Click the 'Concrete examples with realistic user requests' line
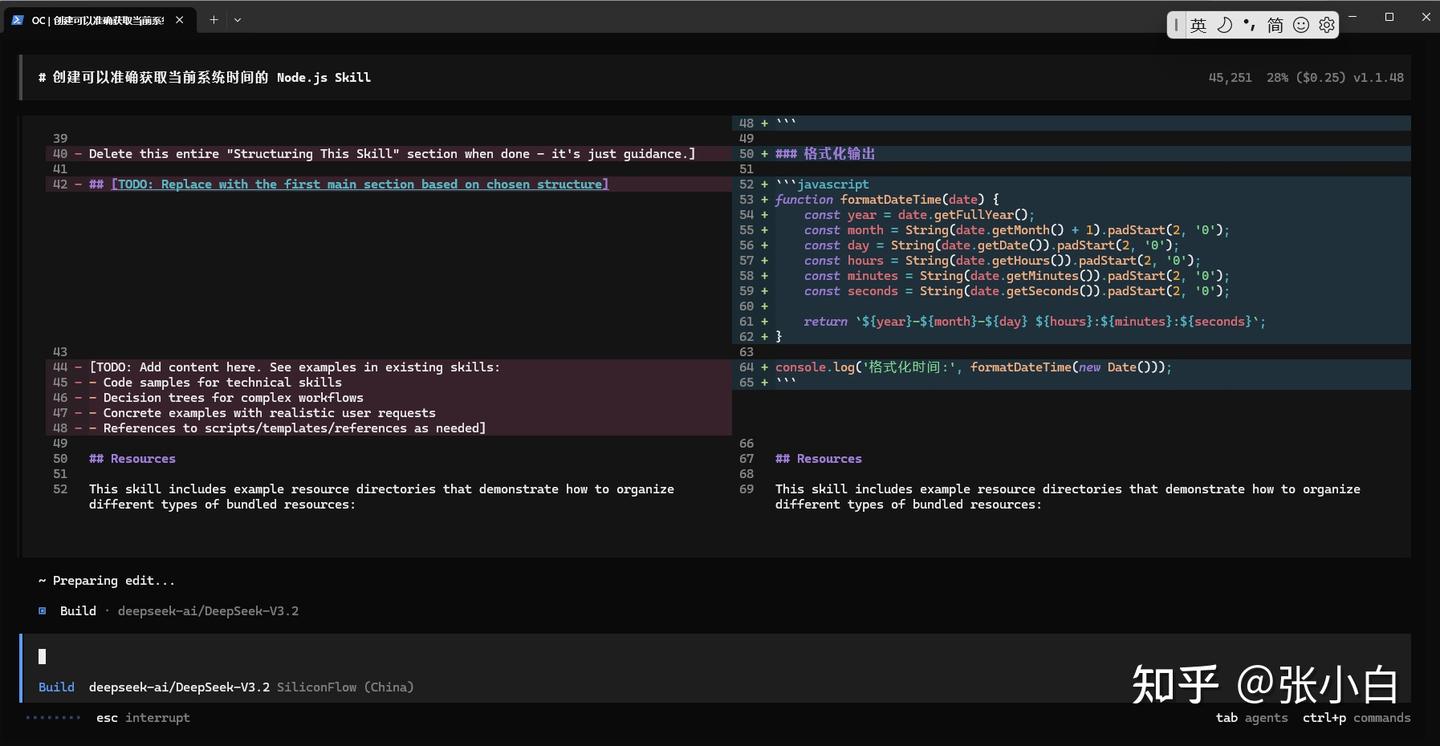Image resolution: width=1440 pixels, height=746 pixels. tap(262, 412)
